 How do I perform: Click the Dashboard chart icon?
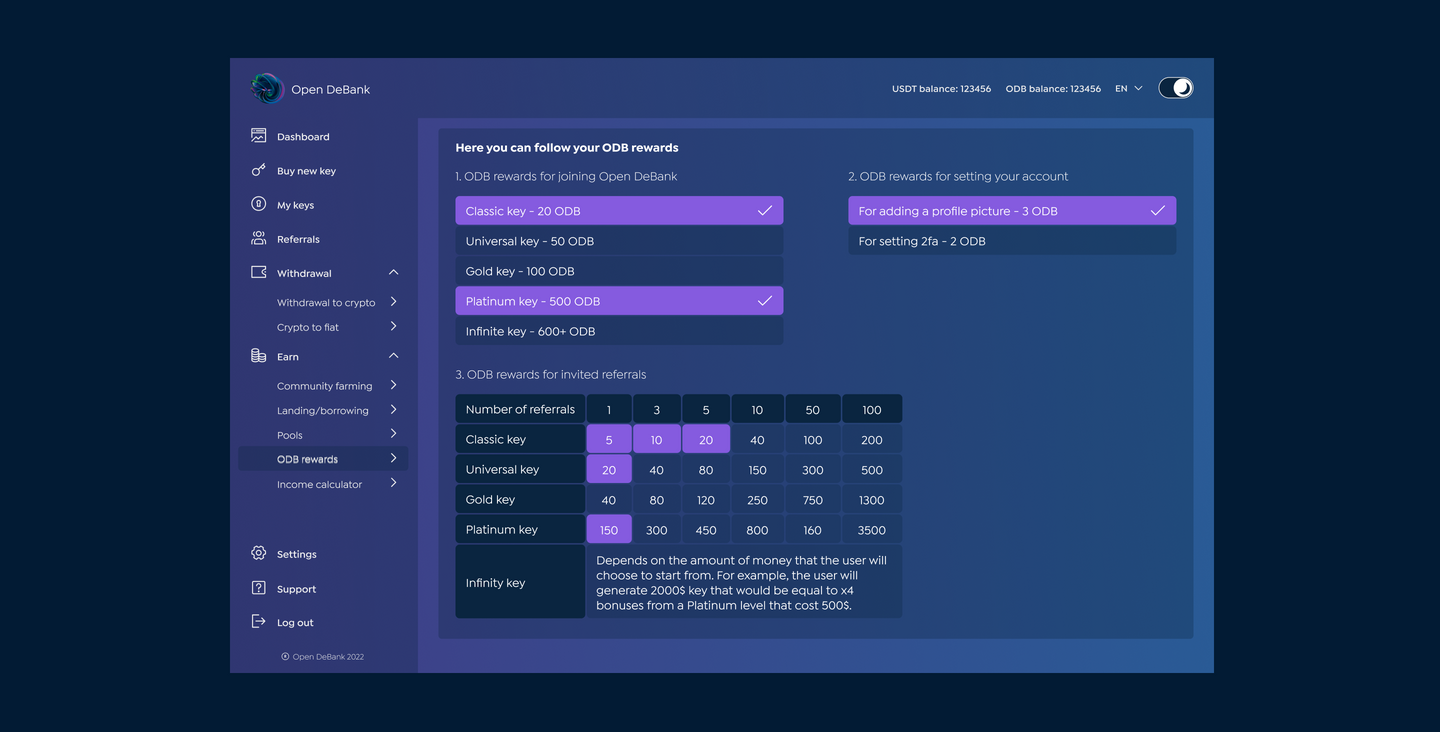(258, 136)
